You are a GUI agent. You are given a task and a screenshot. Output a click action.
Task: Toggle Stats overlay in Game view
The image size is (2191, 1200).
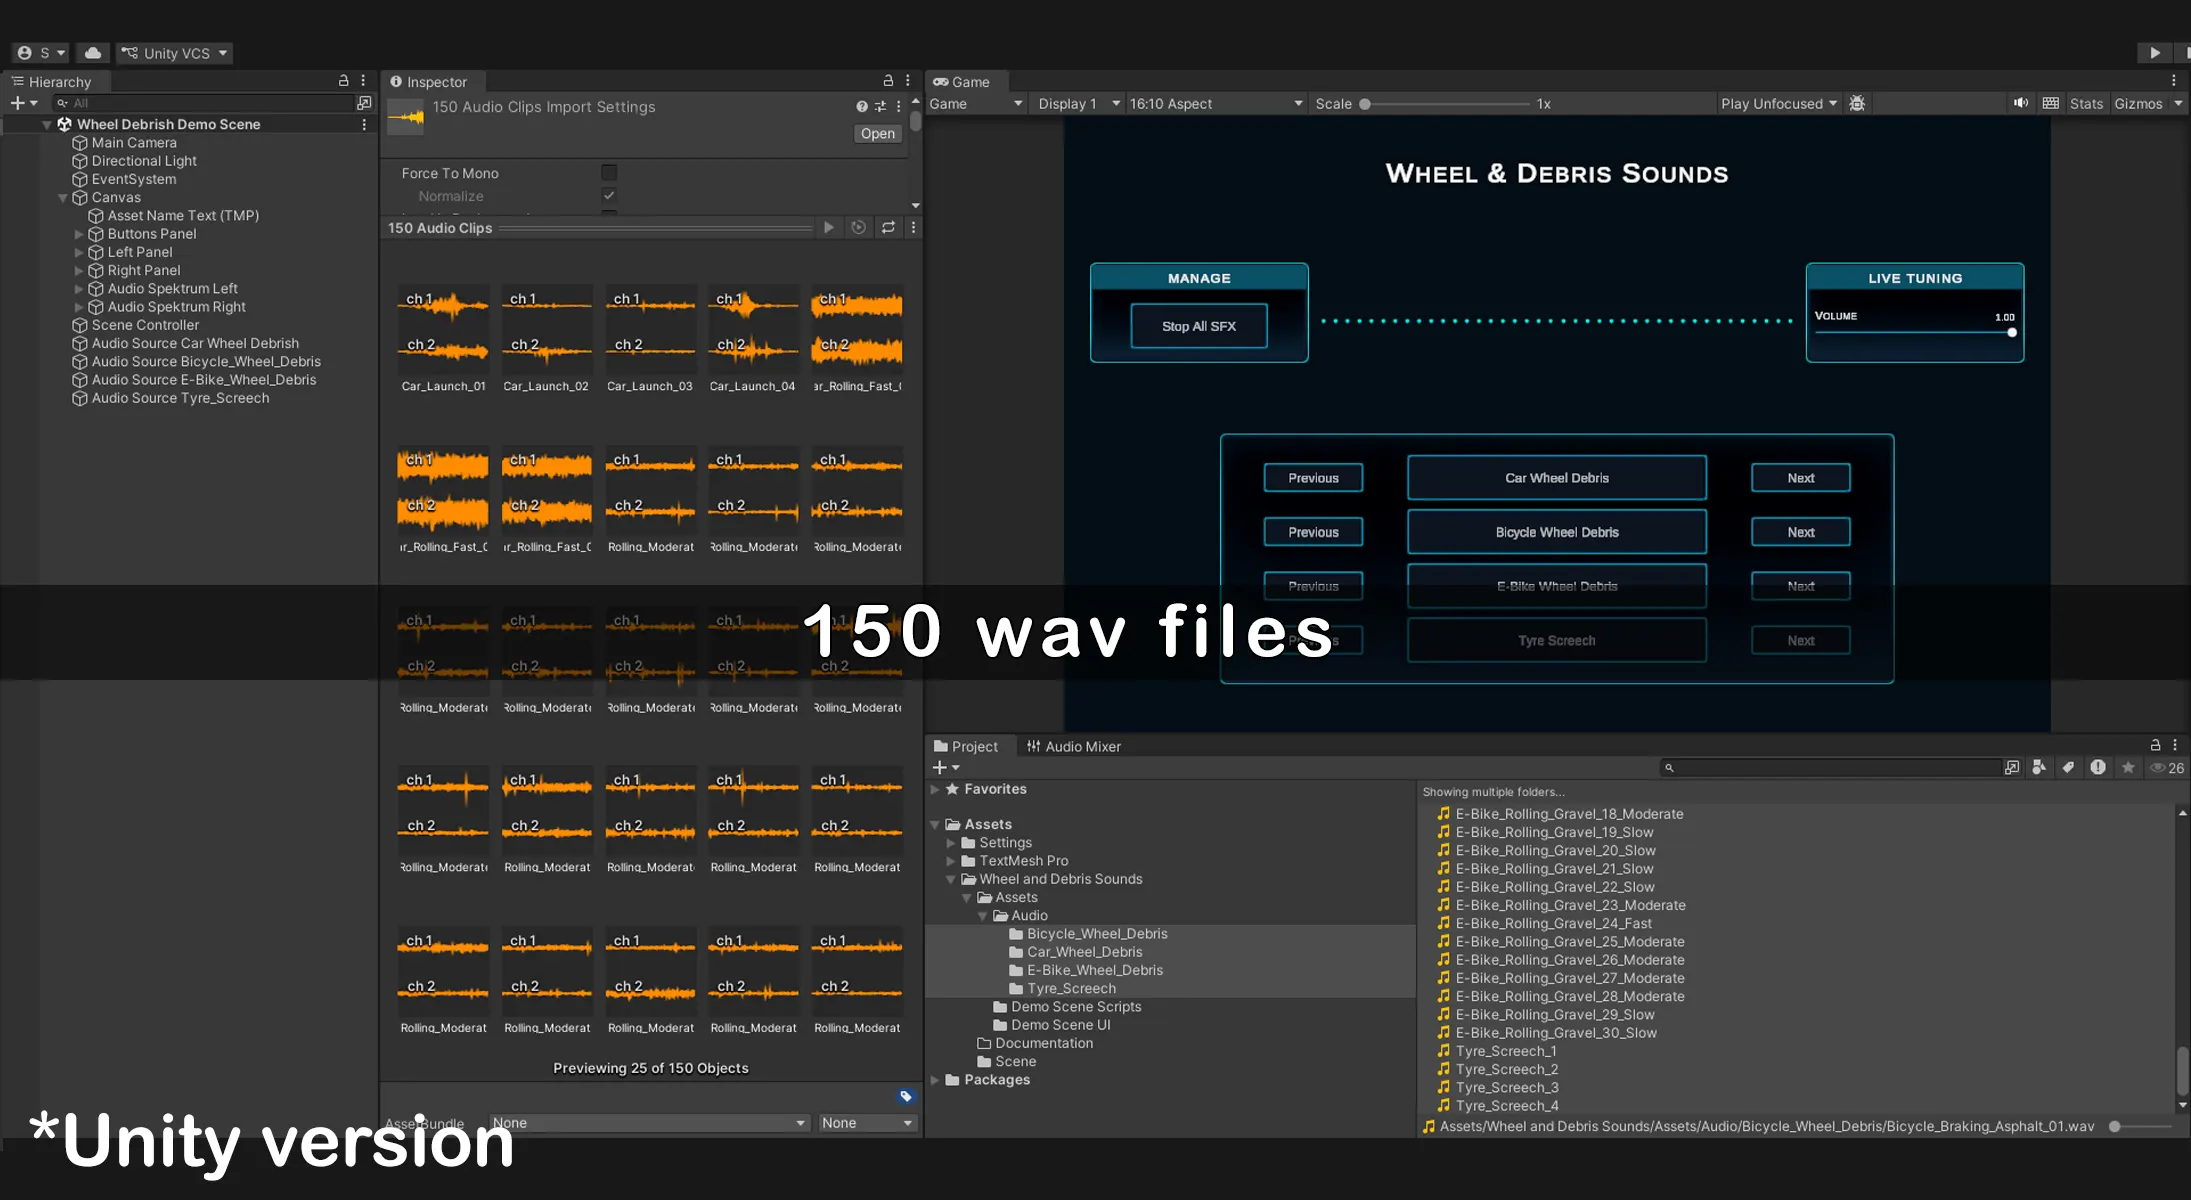[x=2086, y=104]
